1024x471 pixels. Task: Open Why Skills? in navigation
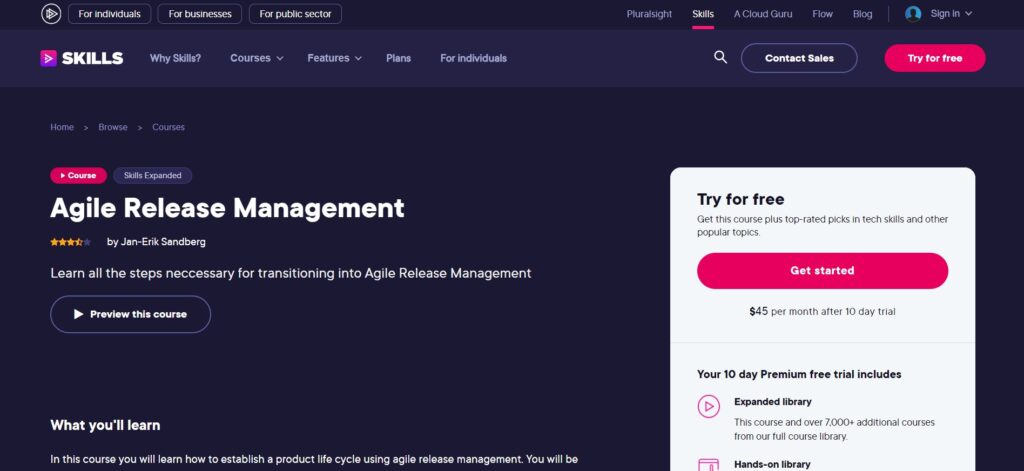pos(176,58)
